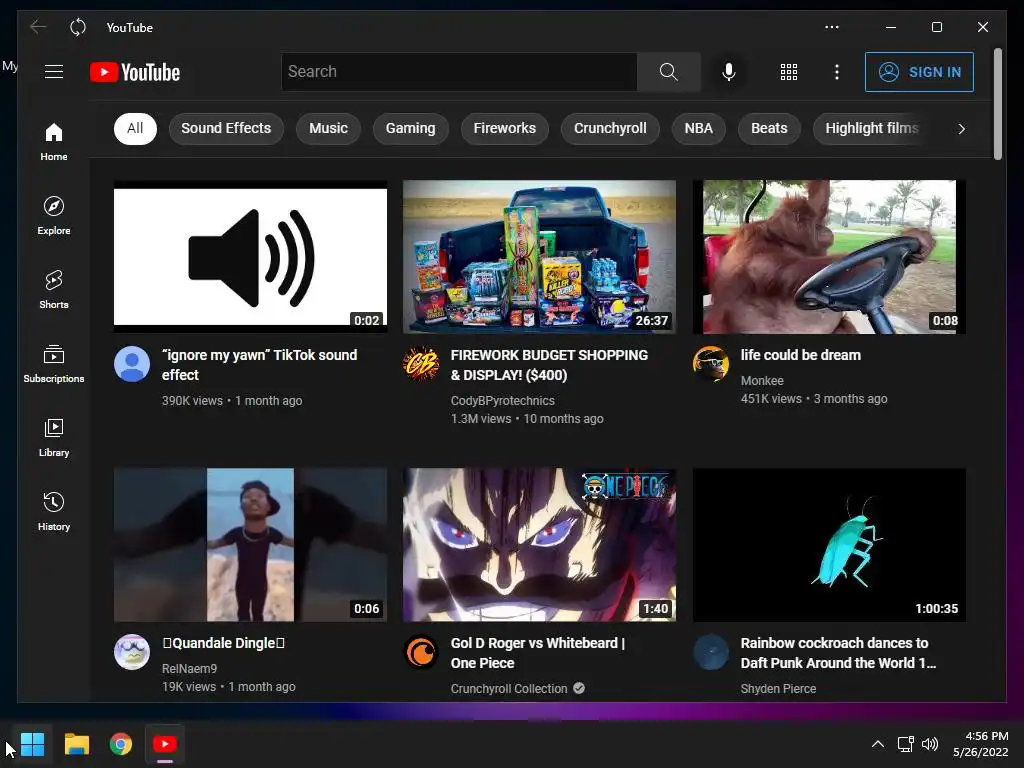1024x768 pixels.
Task: Select the Beats chip
Action: [x=769, y=129]
